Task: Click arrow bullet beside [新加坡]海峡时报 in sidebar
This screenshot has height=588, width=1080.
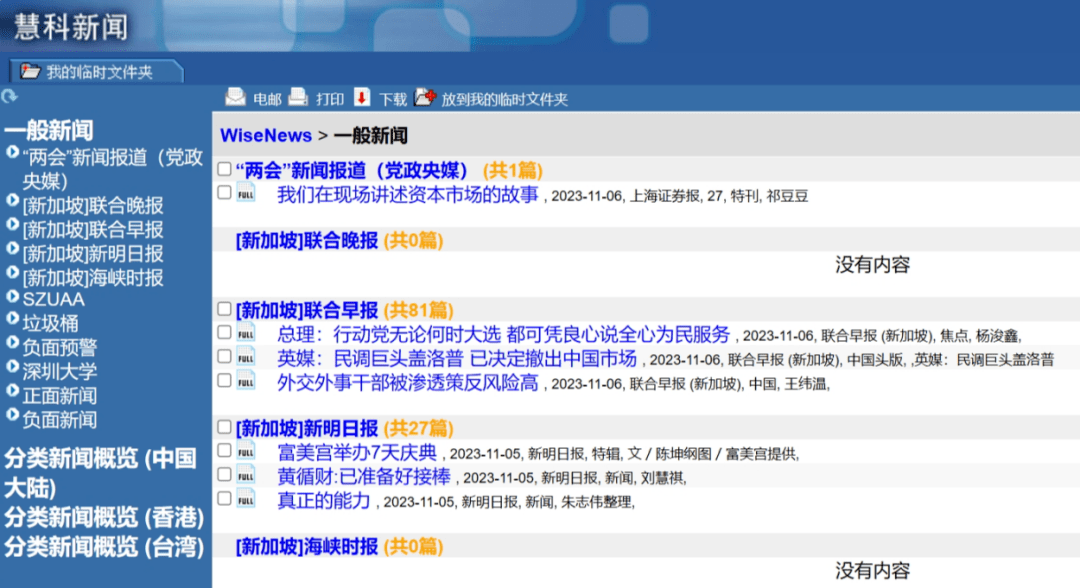Action: point(12,273)
